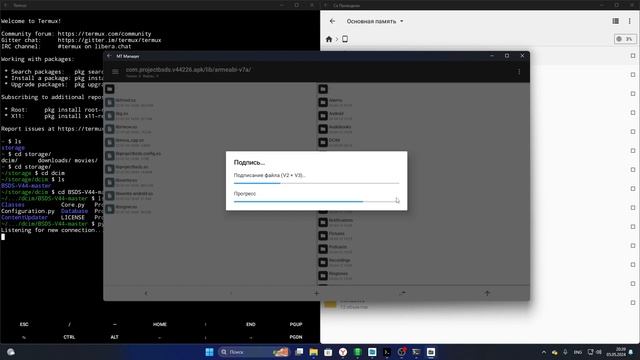
Task: Click MT Manager bottom bar forward arrow
Action: pos(231,293)
